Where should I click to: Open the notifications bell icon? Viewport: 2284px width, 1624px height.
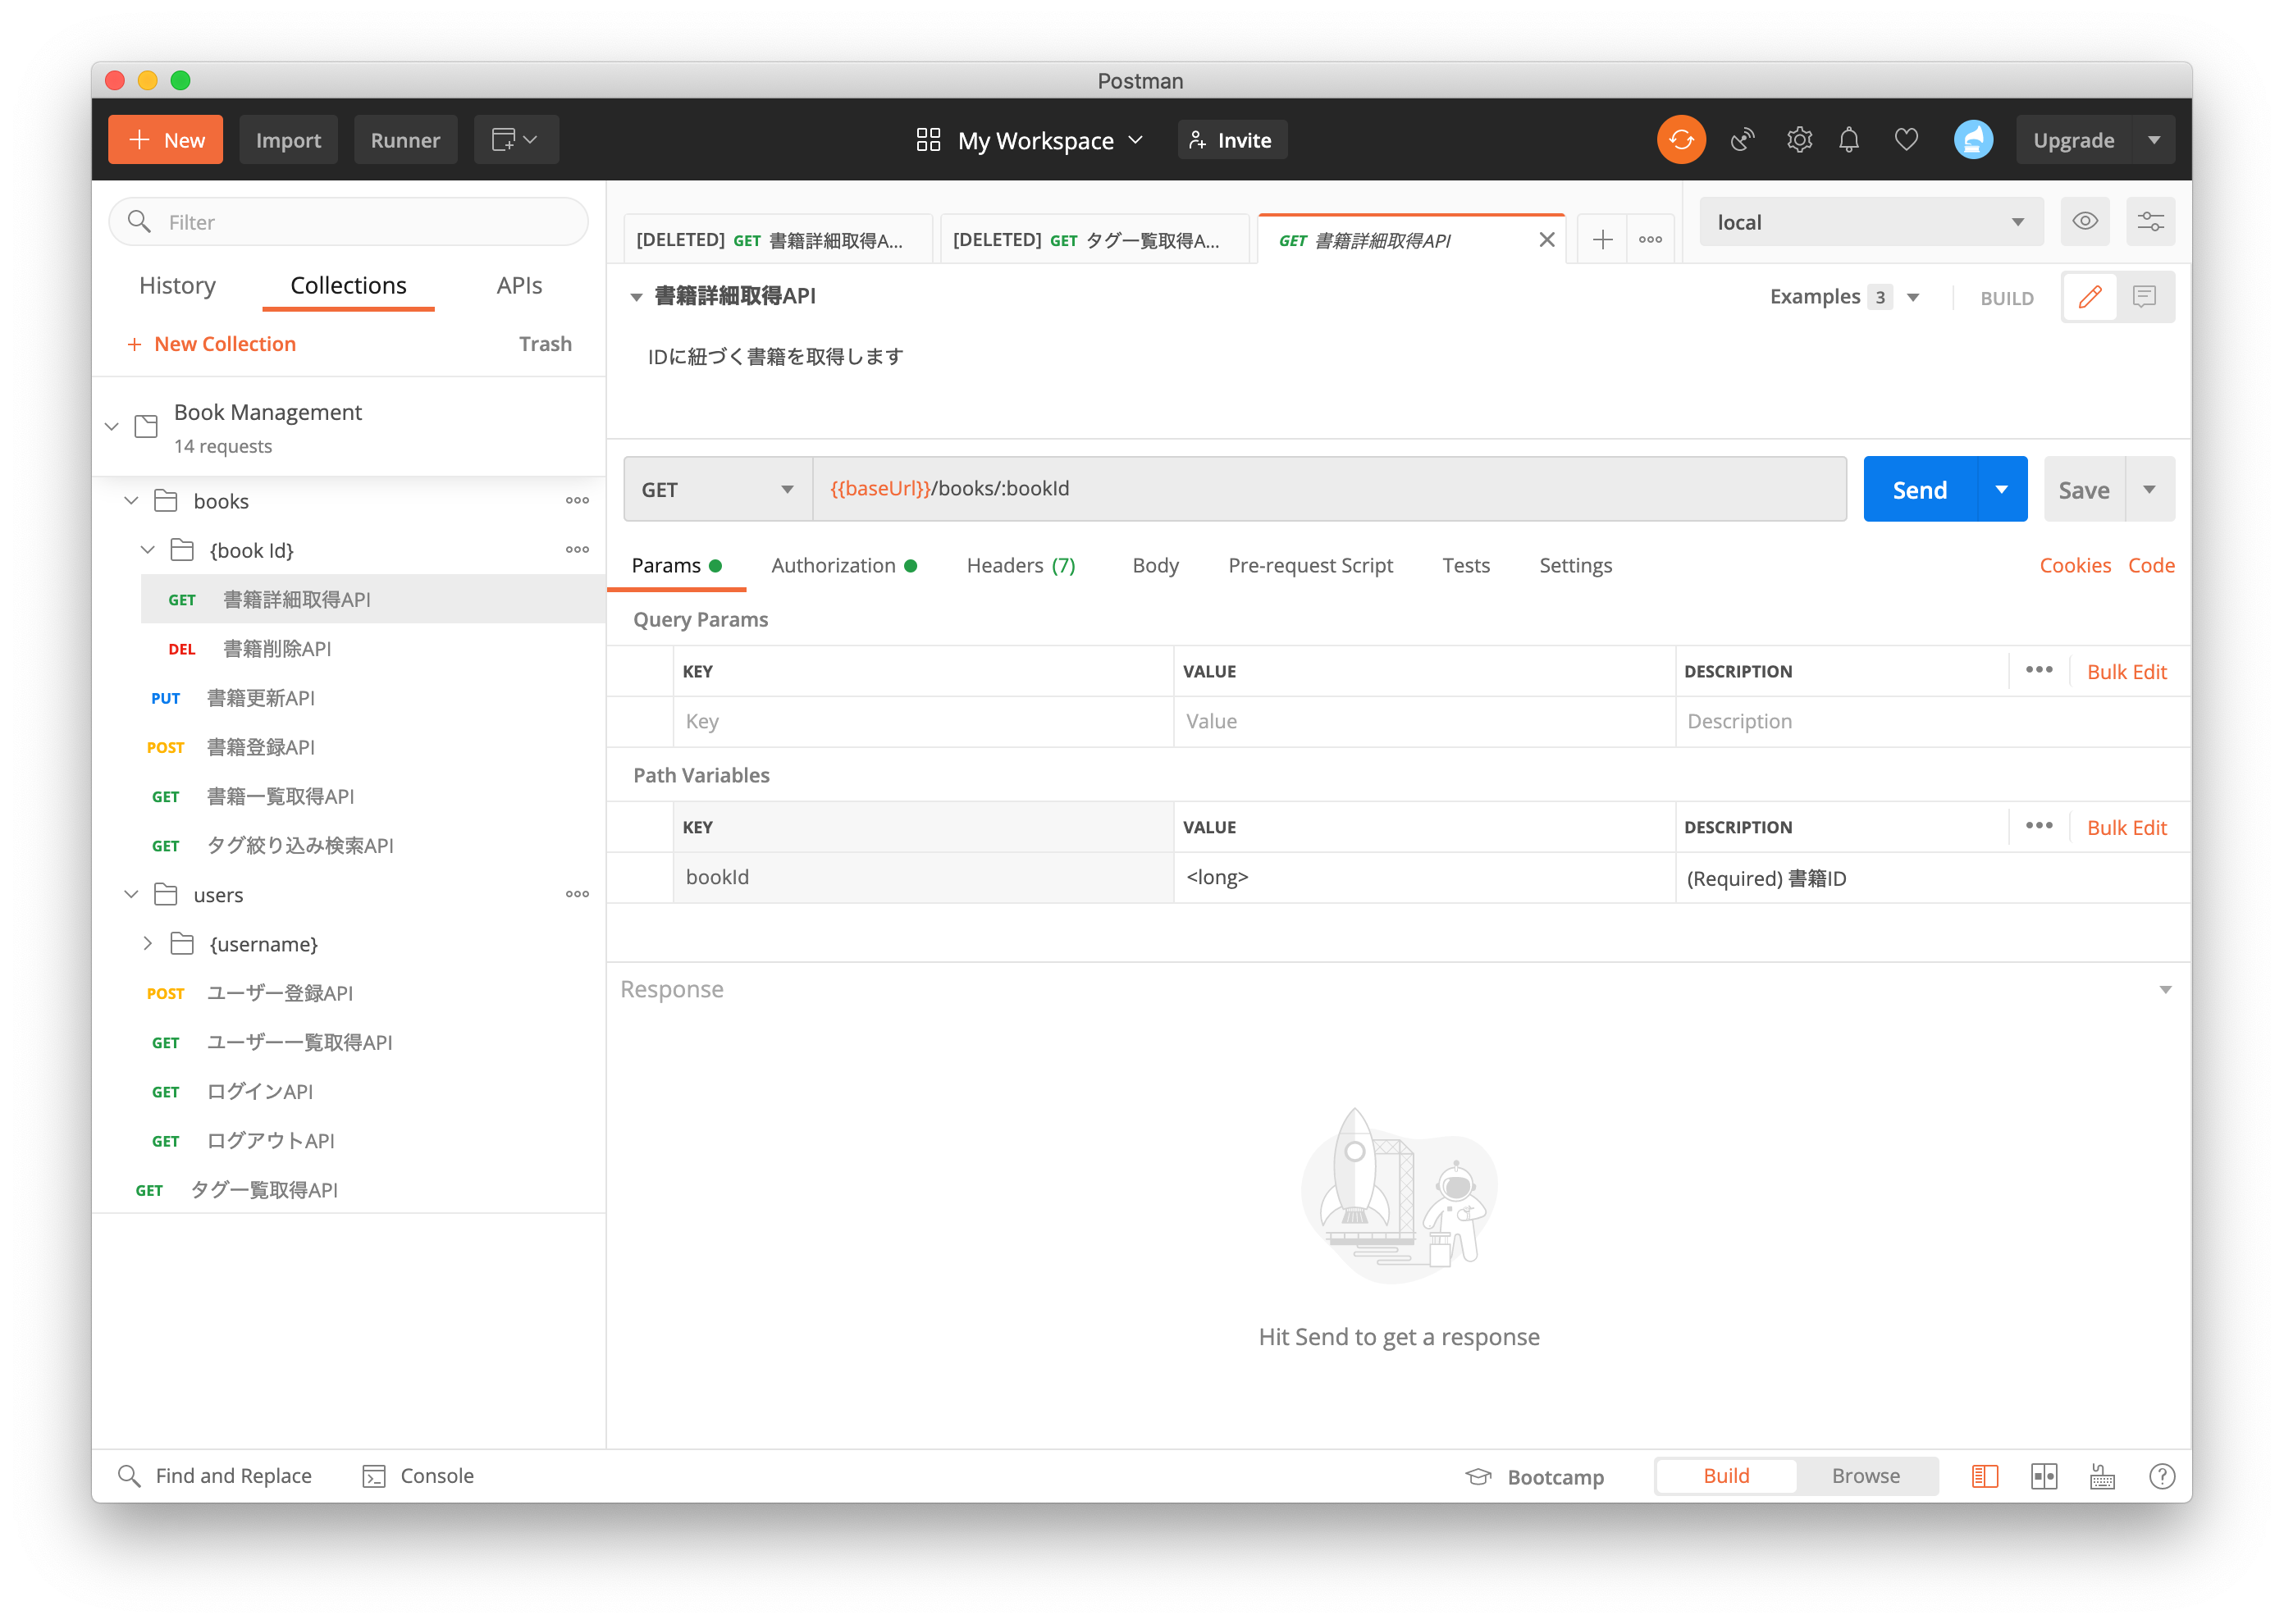coord(1849,139)
